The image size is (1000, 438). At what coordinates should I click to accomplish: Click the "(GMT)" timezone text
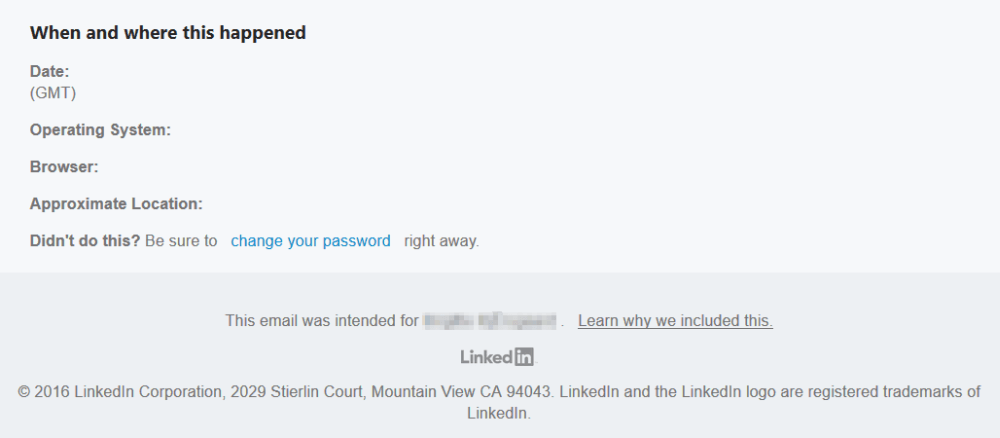point(53,93)
